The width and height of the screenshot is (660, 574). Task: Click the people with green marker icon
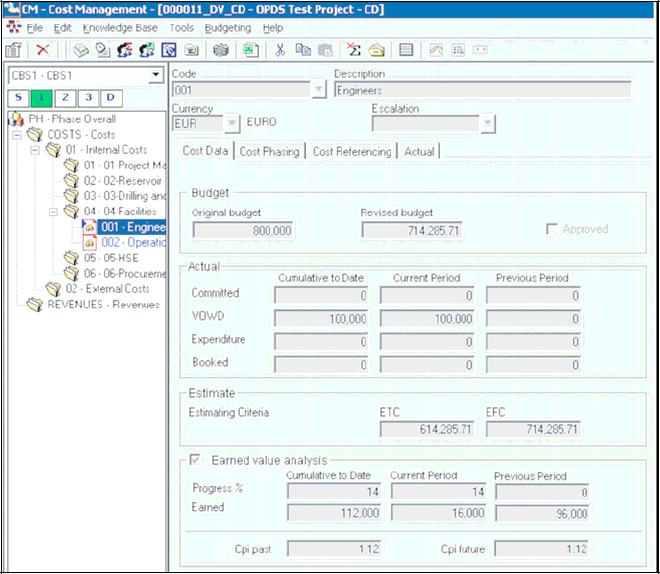(147, 50)
